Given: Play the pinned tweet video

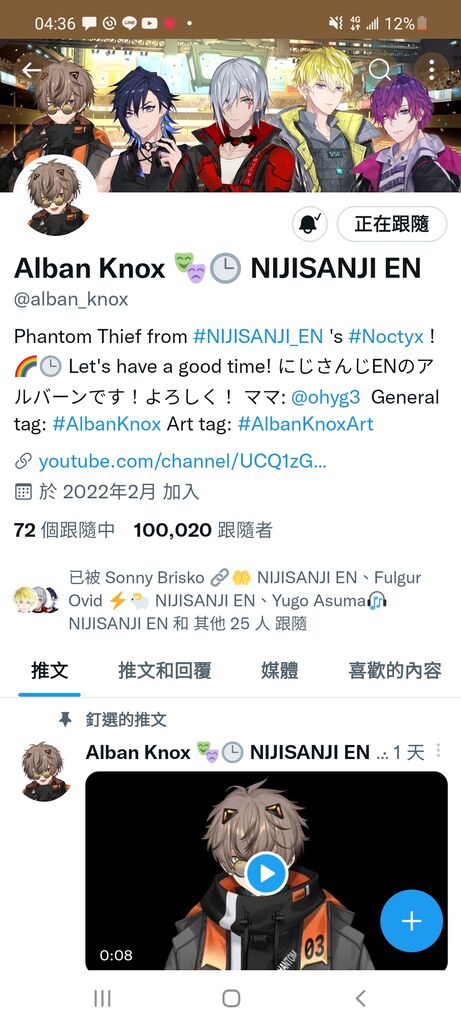Looking at the screenshot, I should point(266,873).
